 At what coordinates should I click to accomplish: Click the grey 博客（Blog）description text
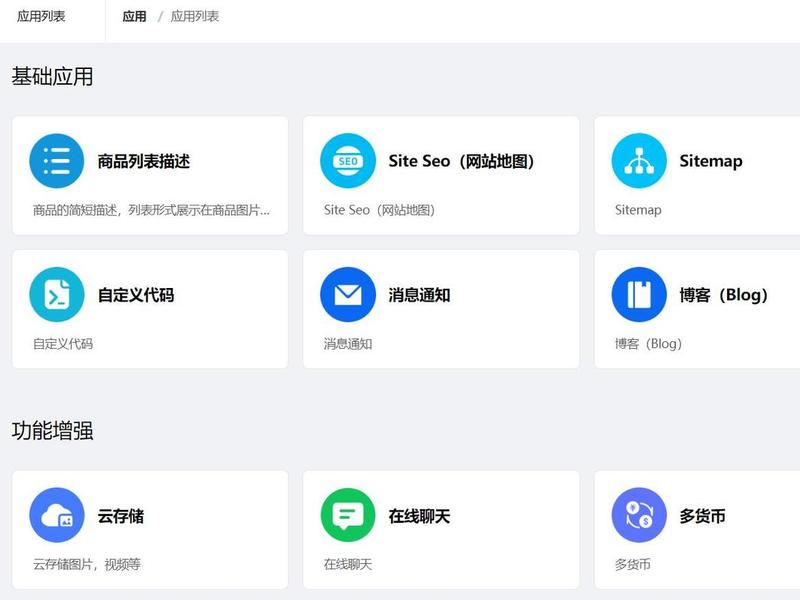click(x=648, y=344)
